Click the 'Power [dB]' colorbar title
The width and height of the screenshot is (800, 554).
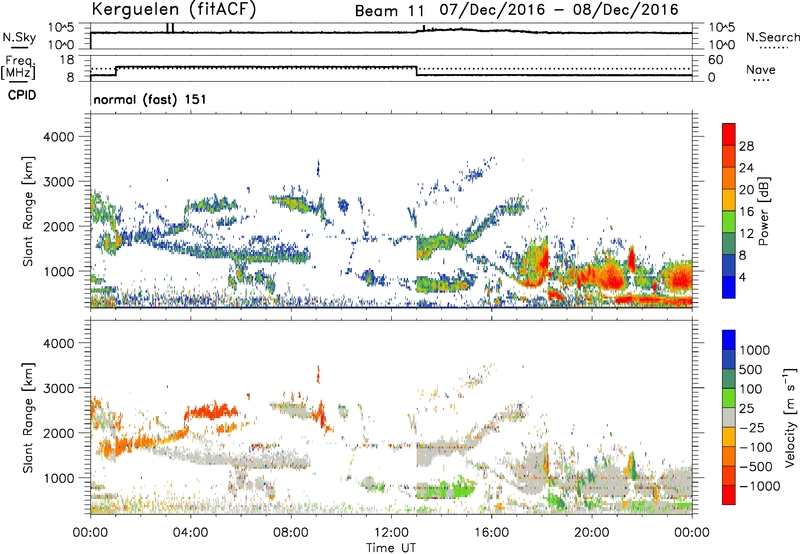(x=763, y=211)
